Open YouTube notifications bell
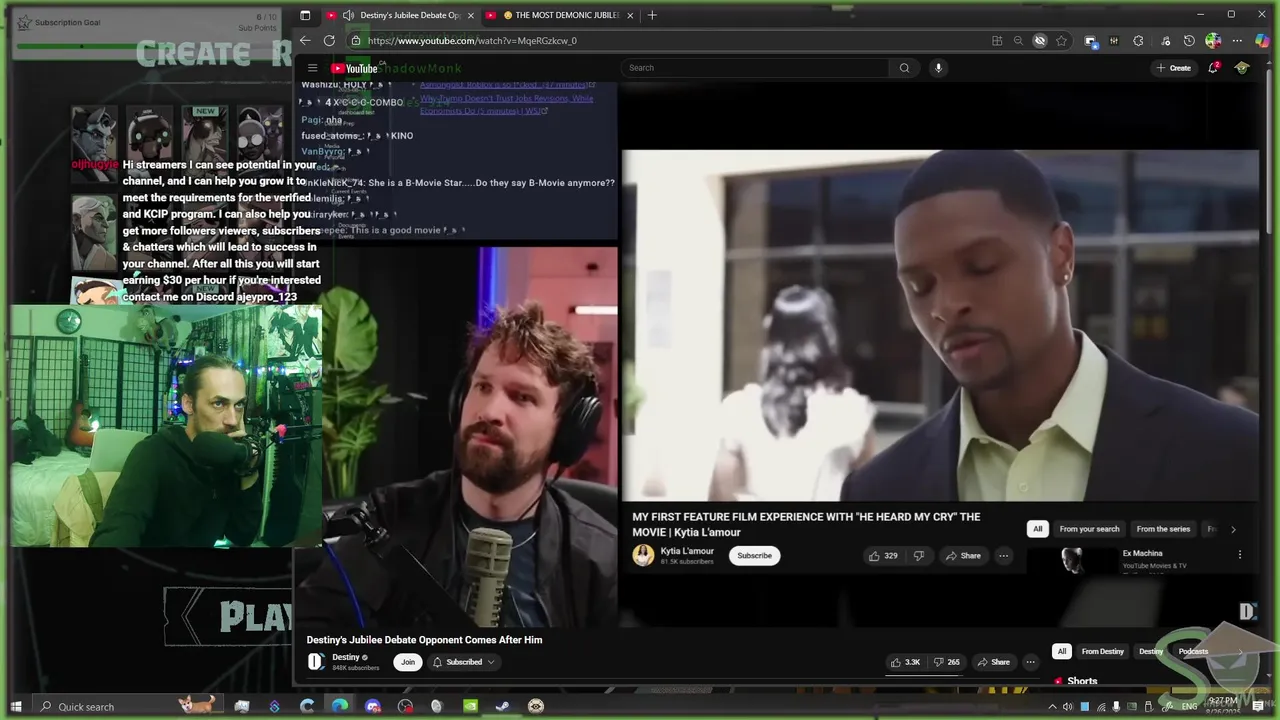The height and width of the screenshot is (720, 1280). pos(1213,68)
